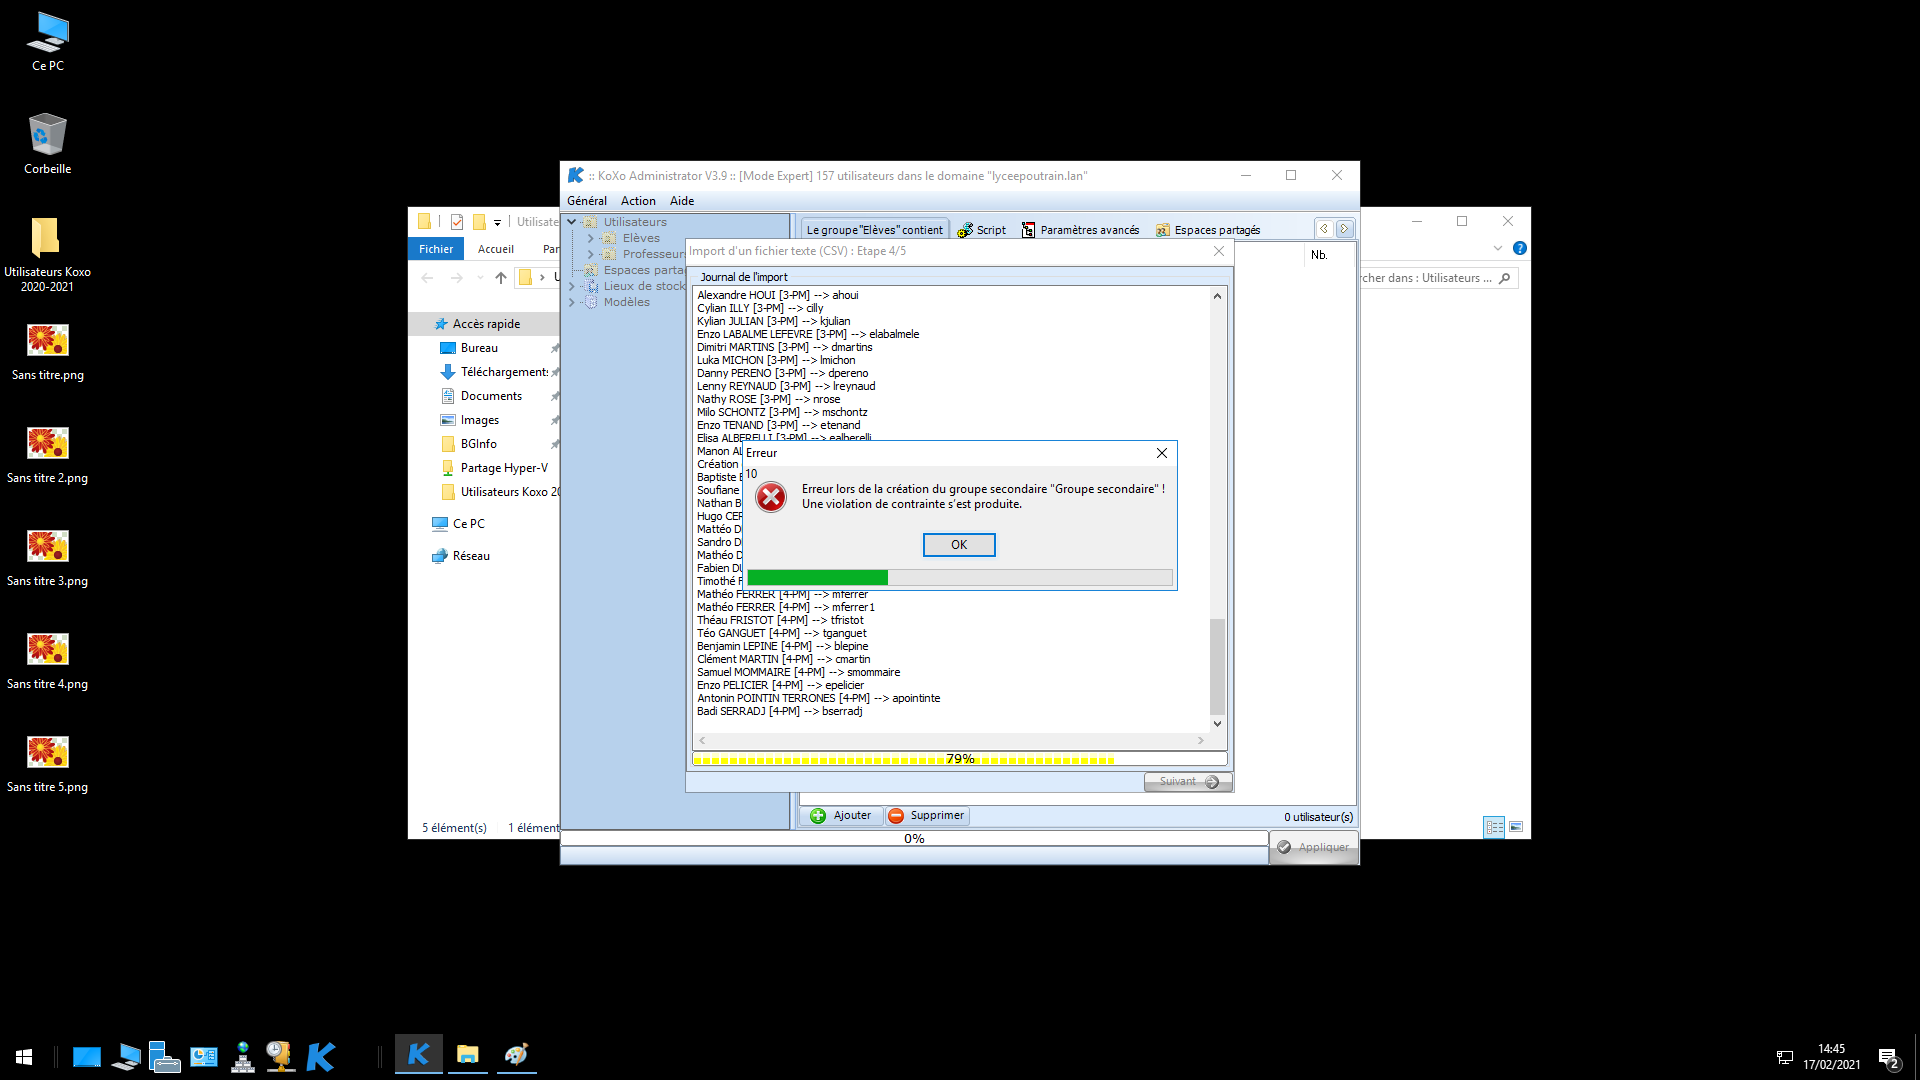Click File Explorer icon in taskbar

tap(467, 1056)
